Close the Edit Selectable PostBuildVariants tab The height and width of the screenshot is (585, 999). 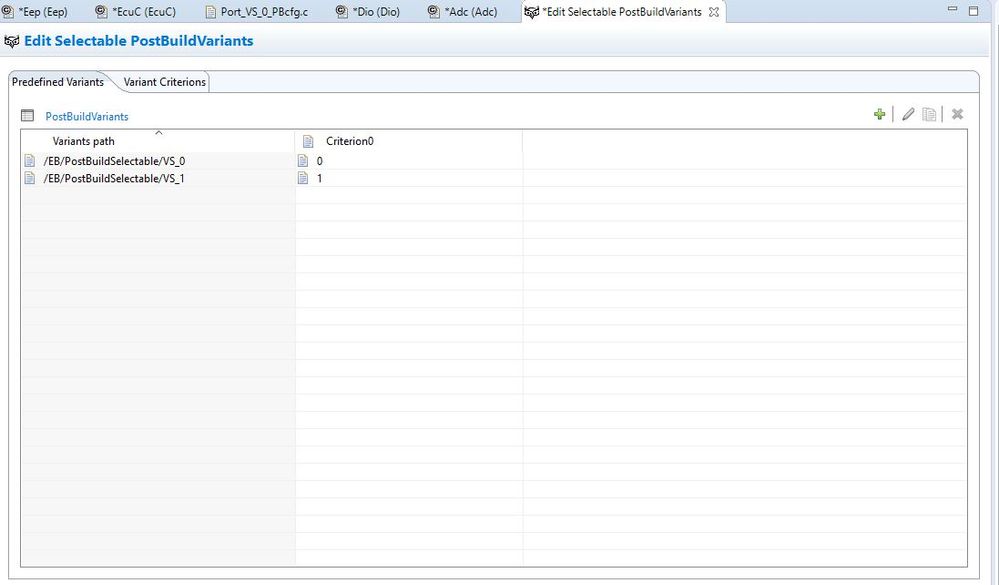(714, 12)
